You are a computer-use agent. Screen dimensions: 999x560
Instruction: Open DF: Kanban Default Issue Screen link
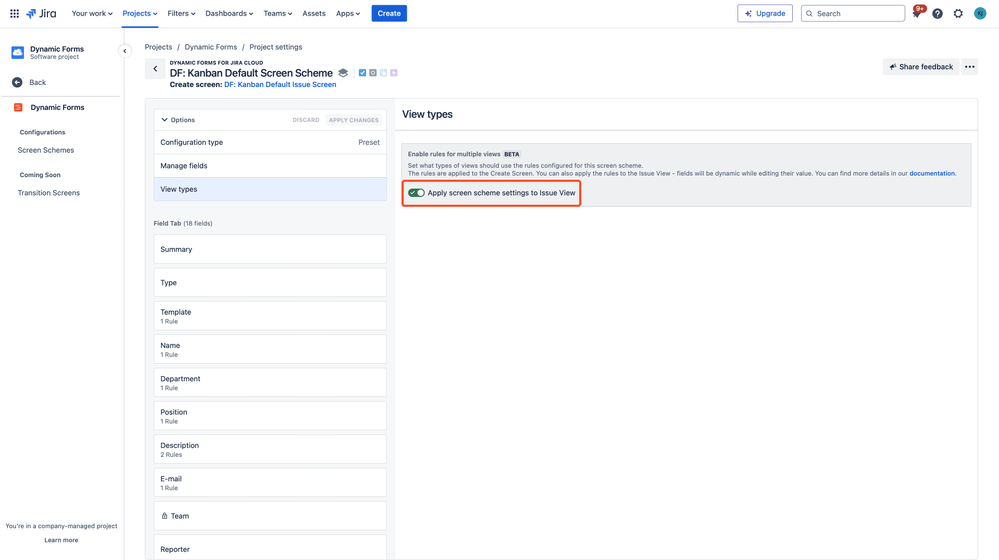280,85
